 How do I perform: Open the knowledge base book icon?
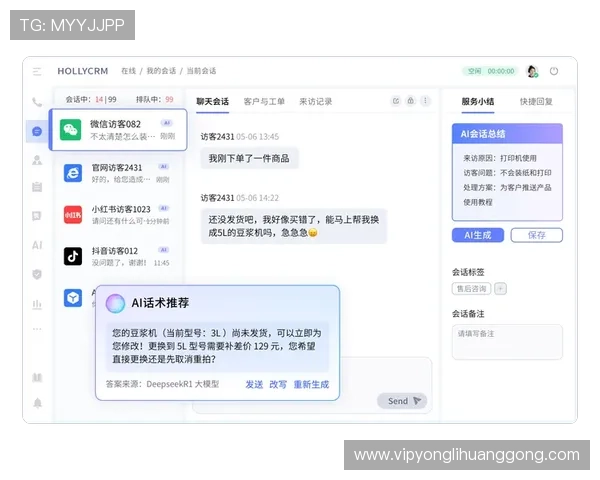coord(37,378)
